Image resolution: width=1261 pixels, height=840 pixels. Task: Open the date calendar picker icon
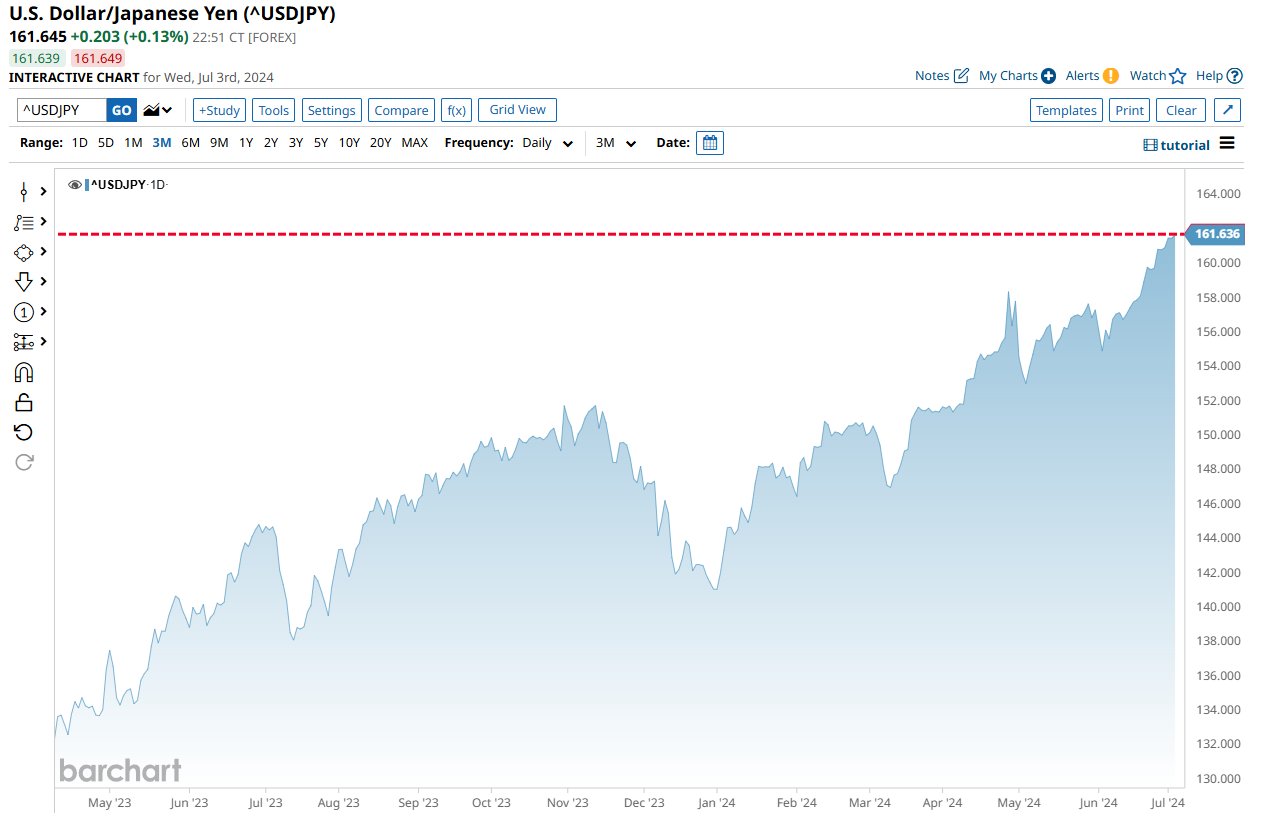coord(709,143)
